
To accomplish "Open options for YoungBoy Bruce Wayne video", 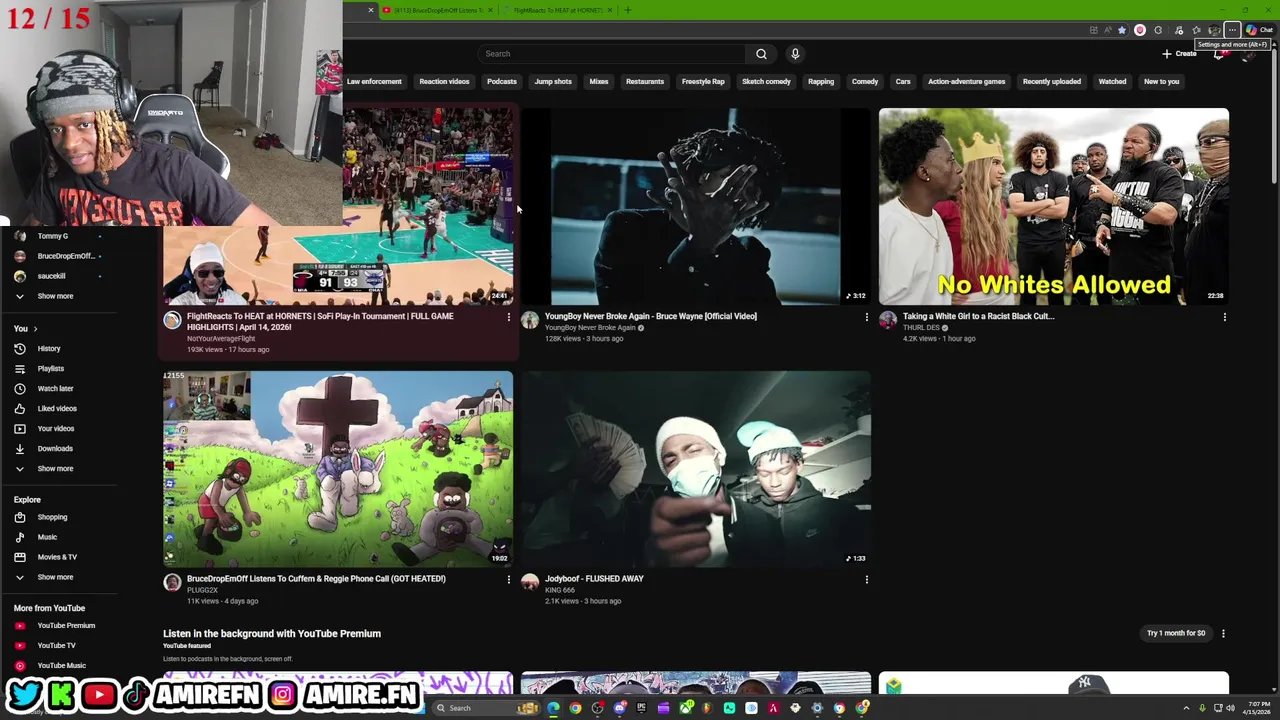I will tap(866, 317).
